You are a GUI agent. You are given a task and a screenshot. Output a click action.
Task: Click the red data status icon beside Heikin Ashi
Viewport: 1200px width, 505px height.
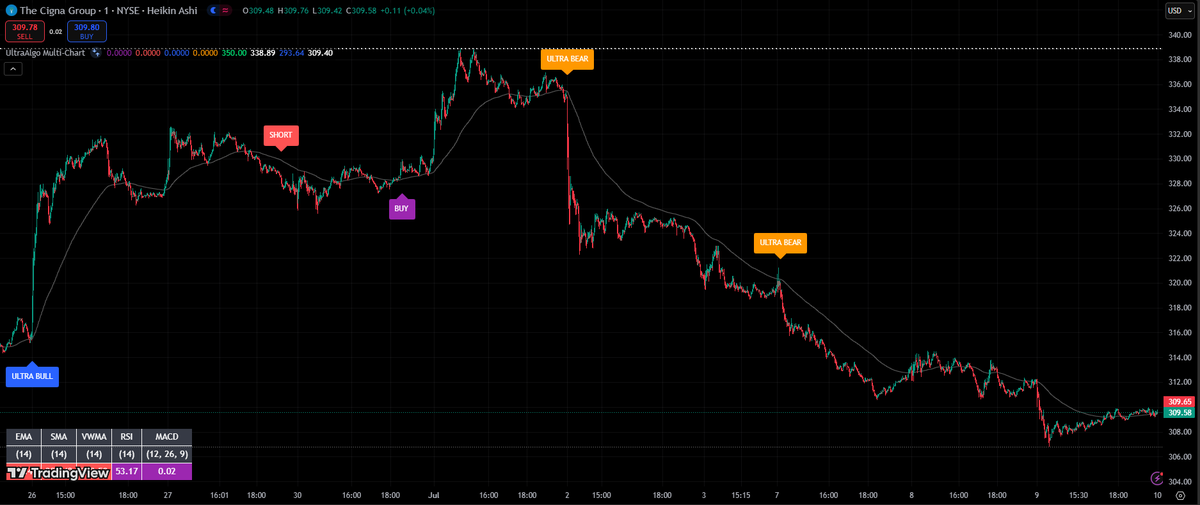coord(223,10)
